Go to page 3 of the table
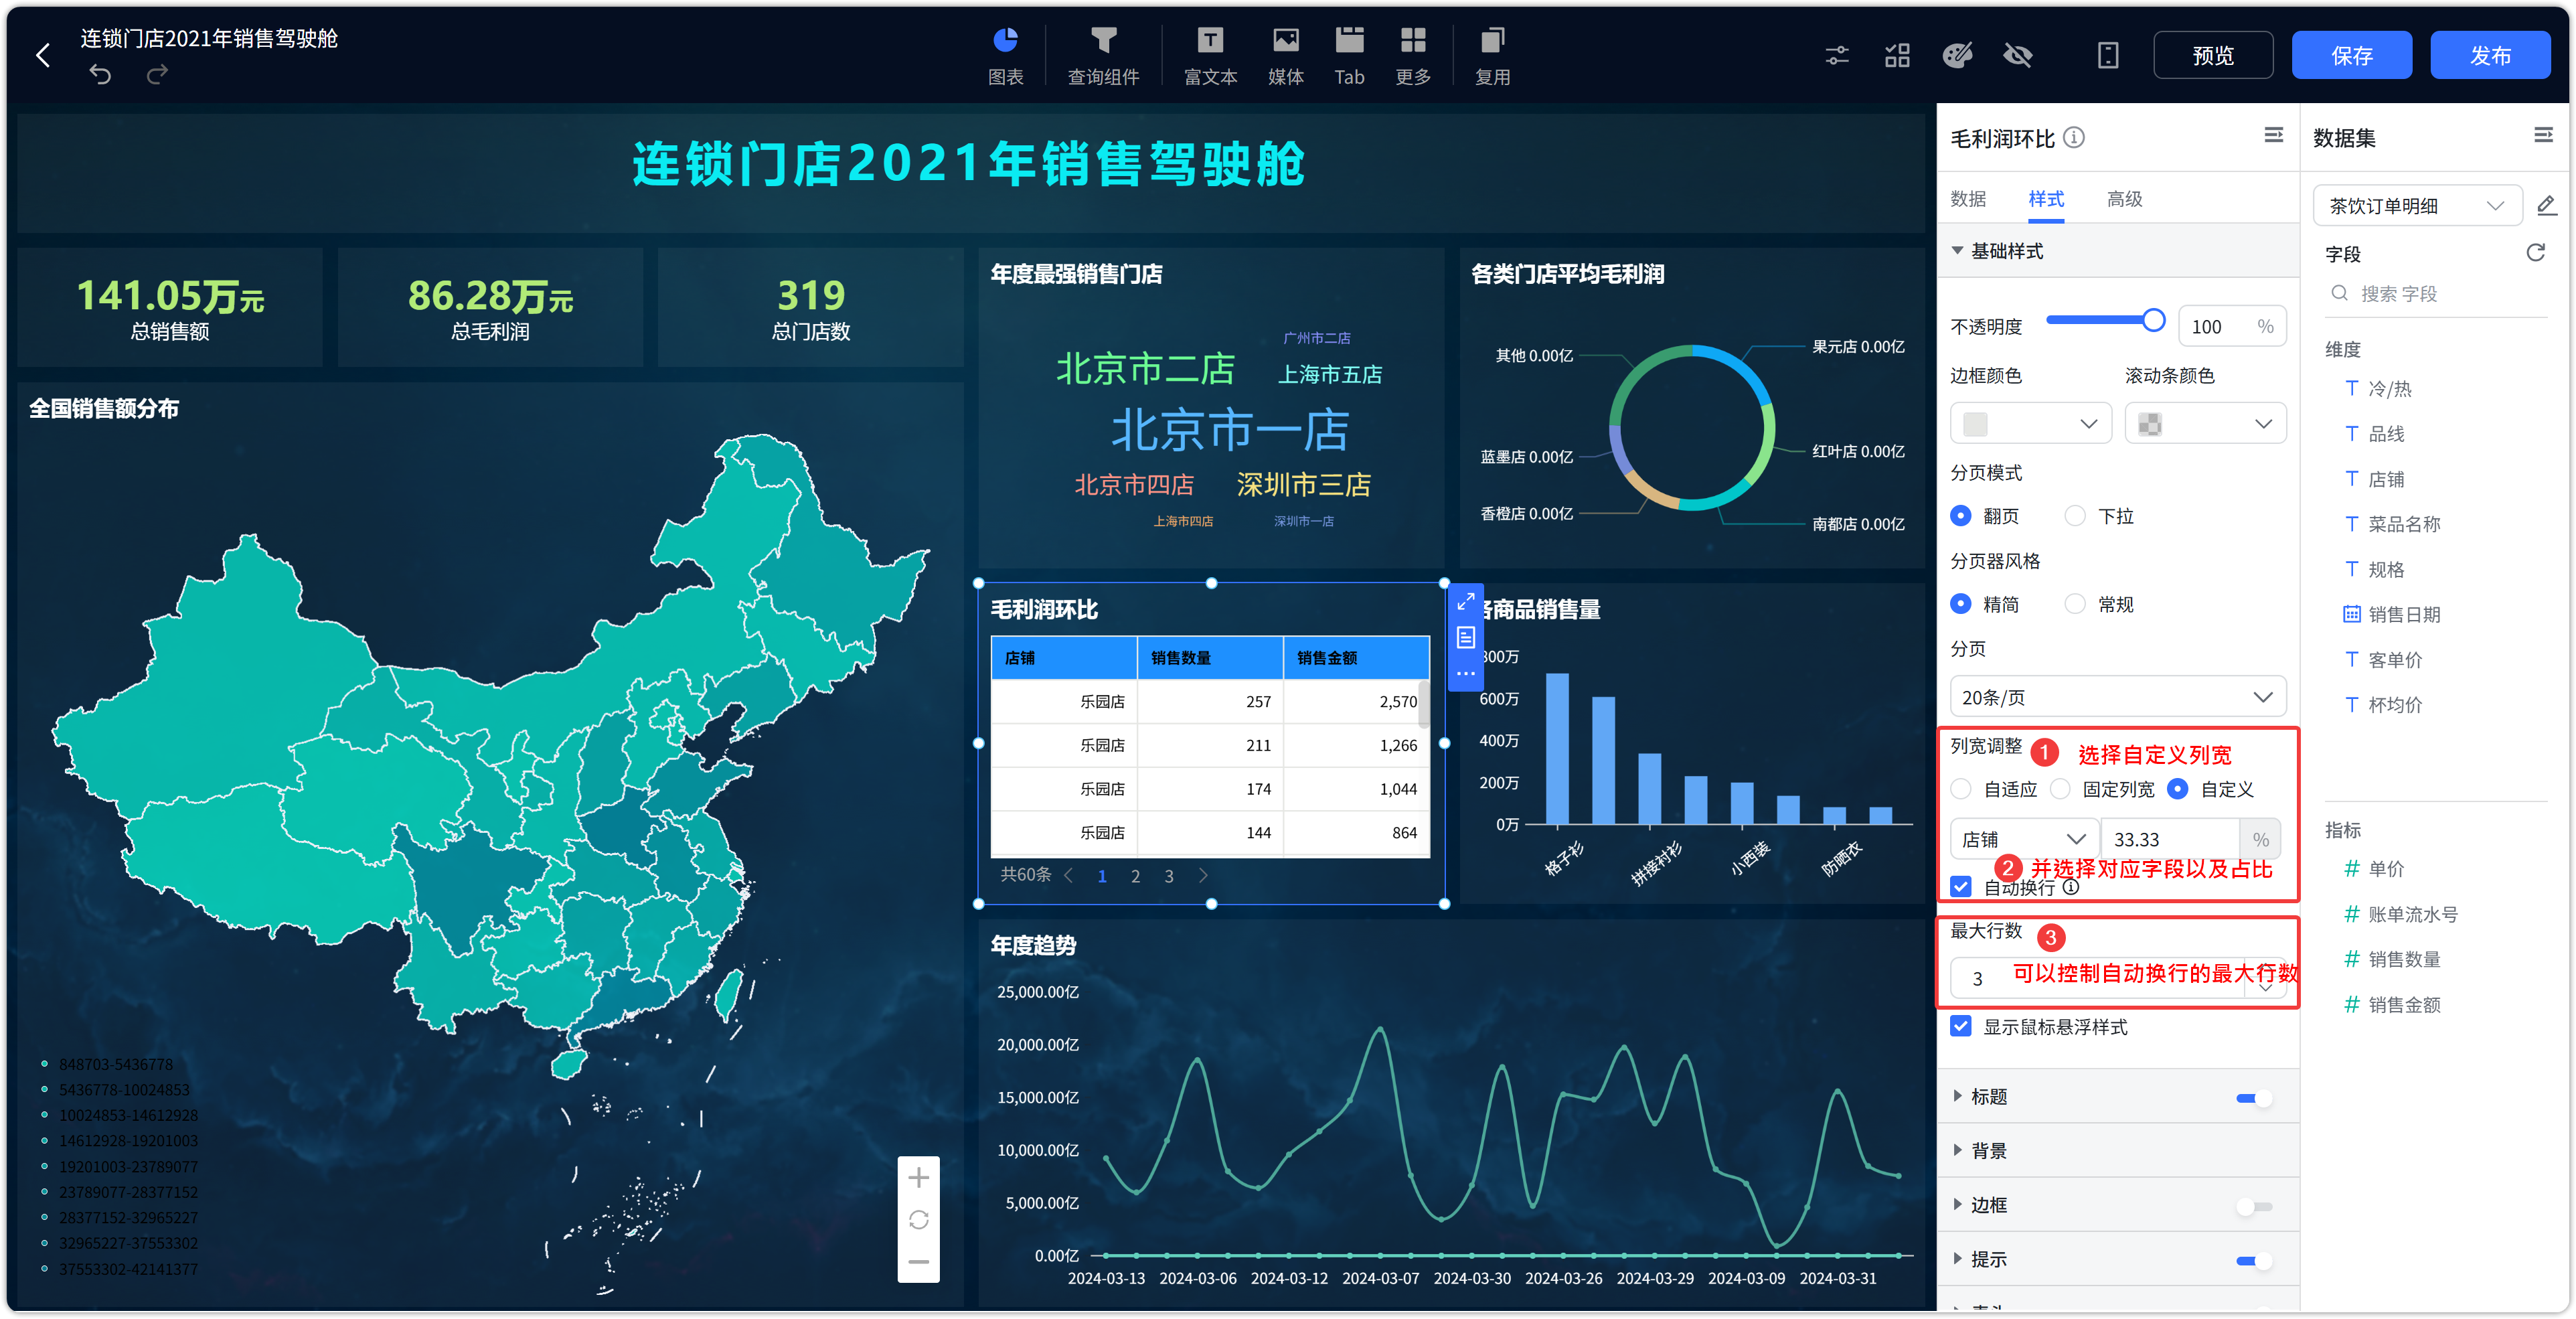Image resolution: width=2576 pixels, height=1319 pixels. coord(1168,876)
